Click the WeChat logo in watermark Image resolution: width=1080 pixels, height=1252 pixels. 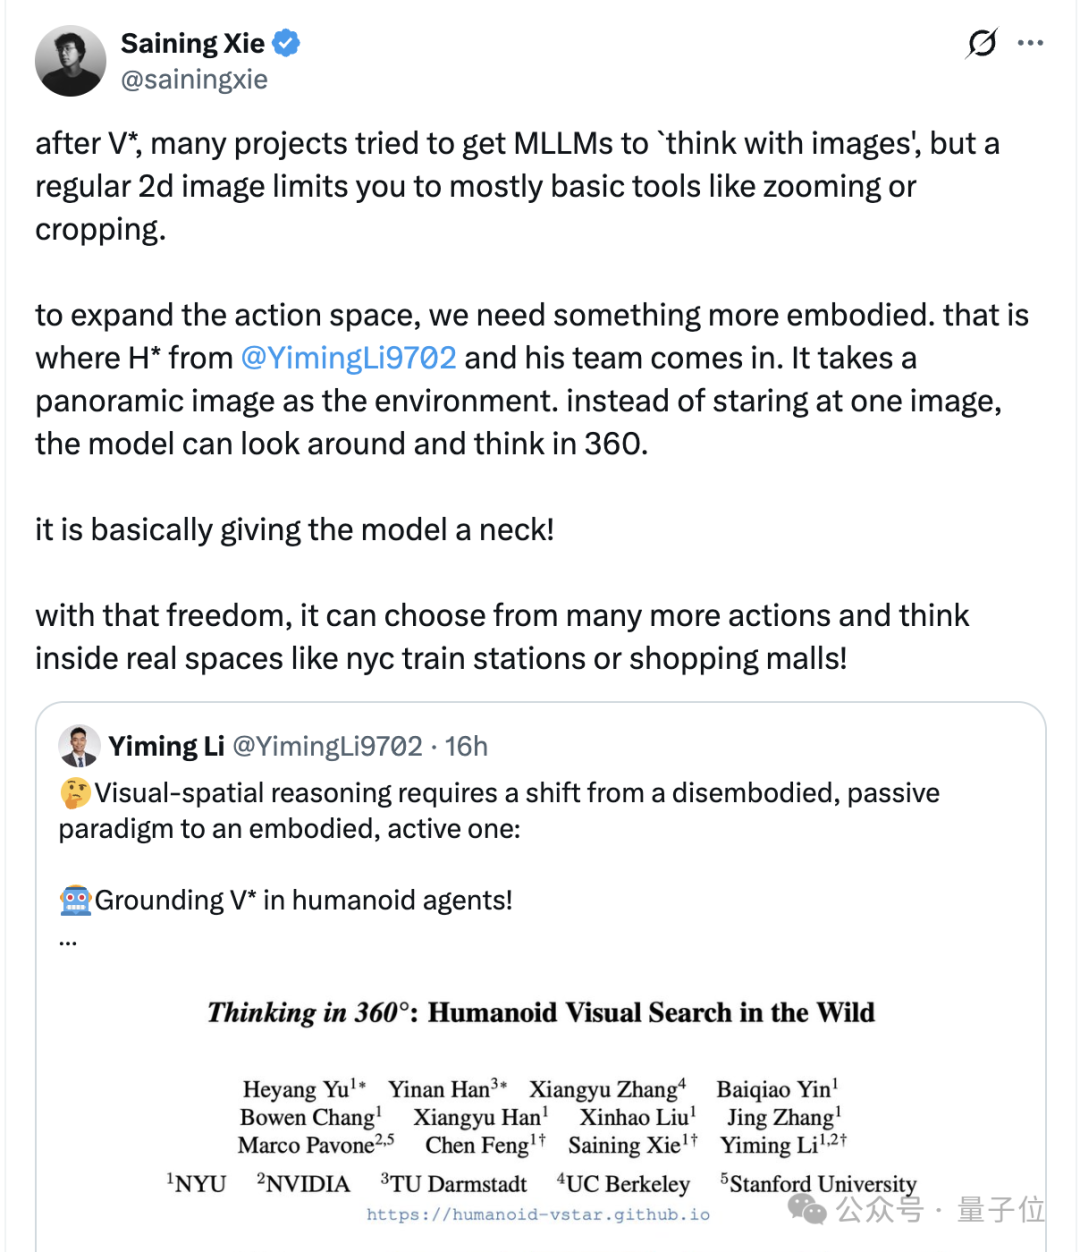[808, 1209]
